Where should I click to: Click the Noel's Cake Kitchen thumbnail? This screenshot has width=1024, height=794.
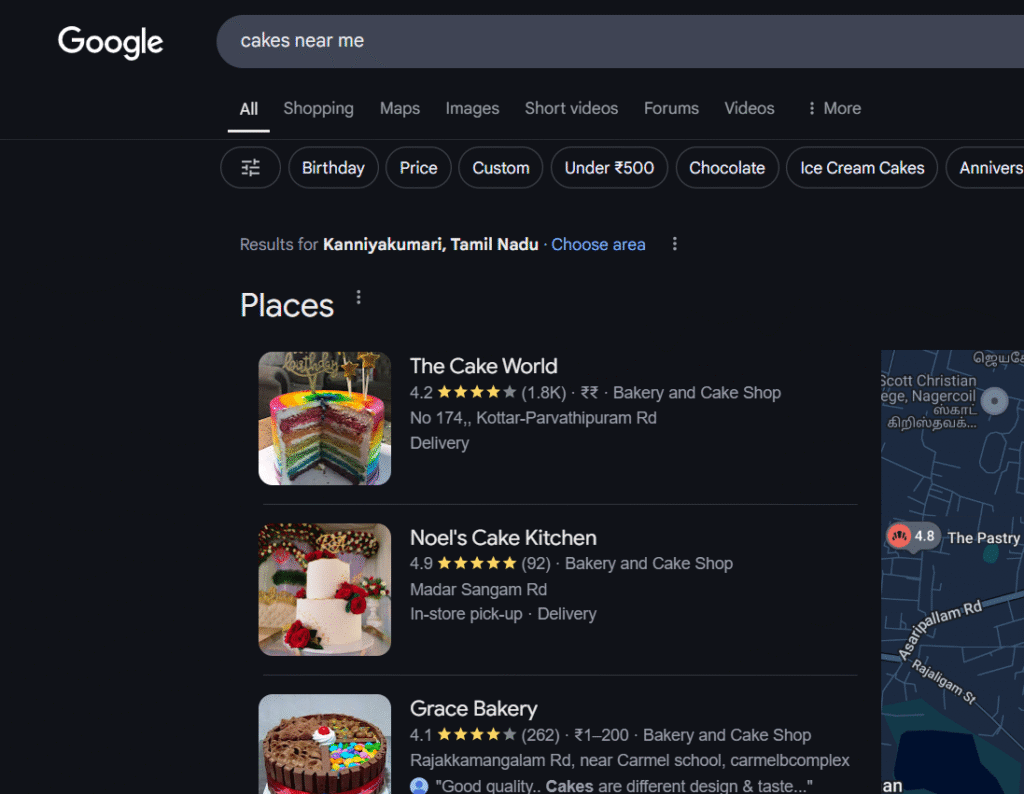click(x=324, y=589)
